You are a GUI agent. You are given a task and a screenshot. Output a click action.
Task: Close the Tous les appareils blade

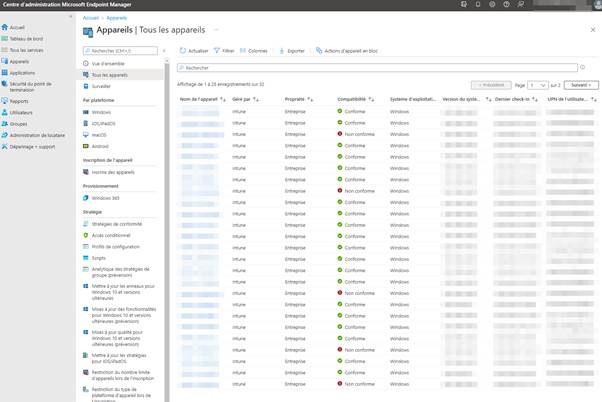pyautogui.click(x=593, y=30)
